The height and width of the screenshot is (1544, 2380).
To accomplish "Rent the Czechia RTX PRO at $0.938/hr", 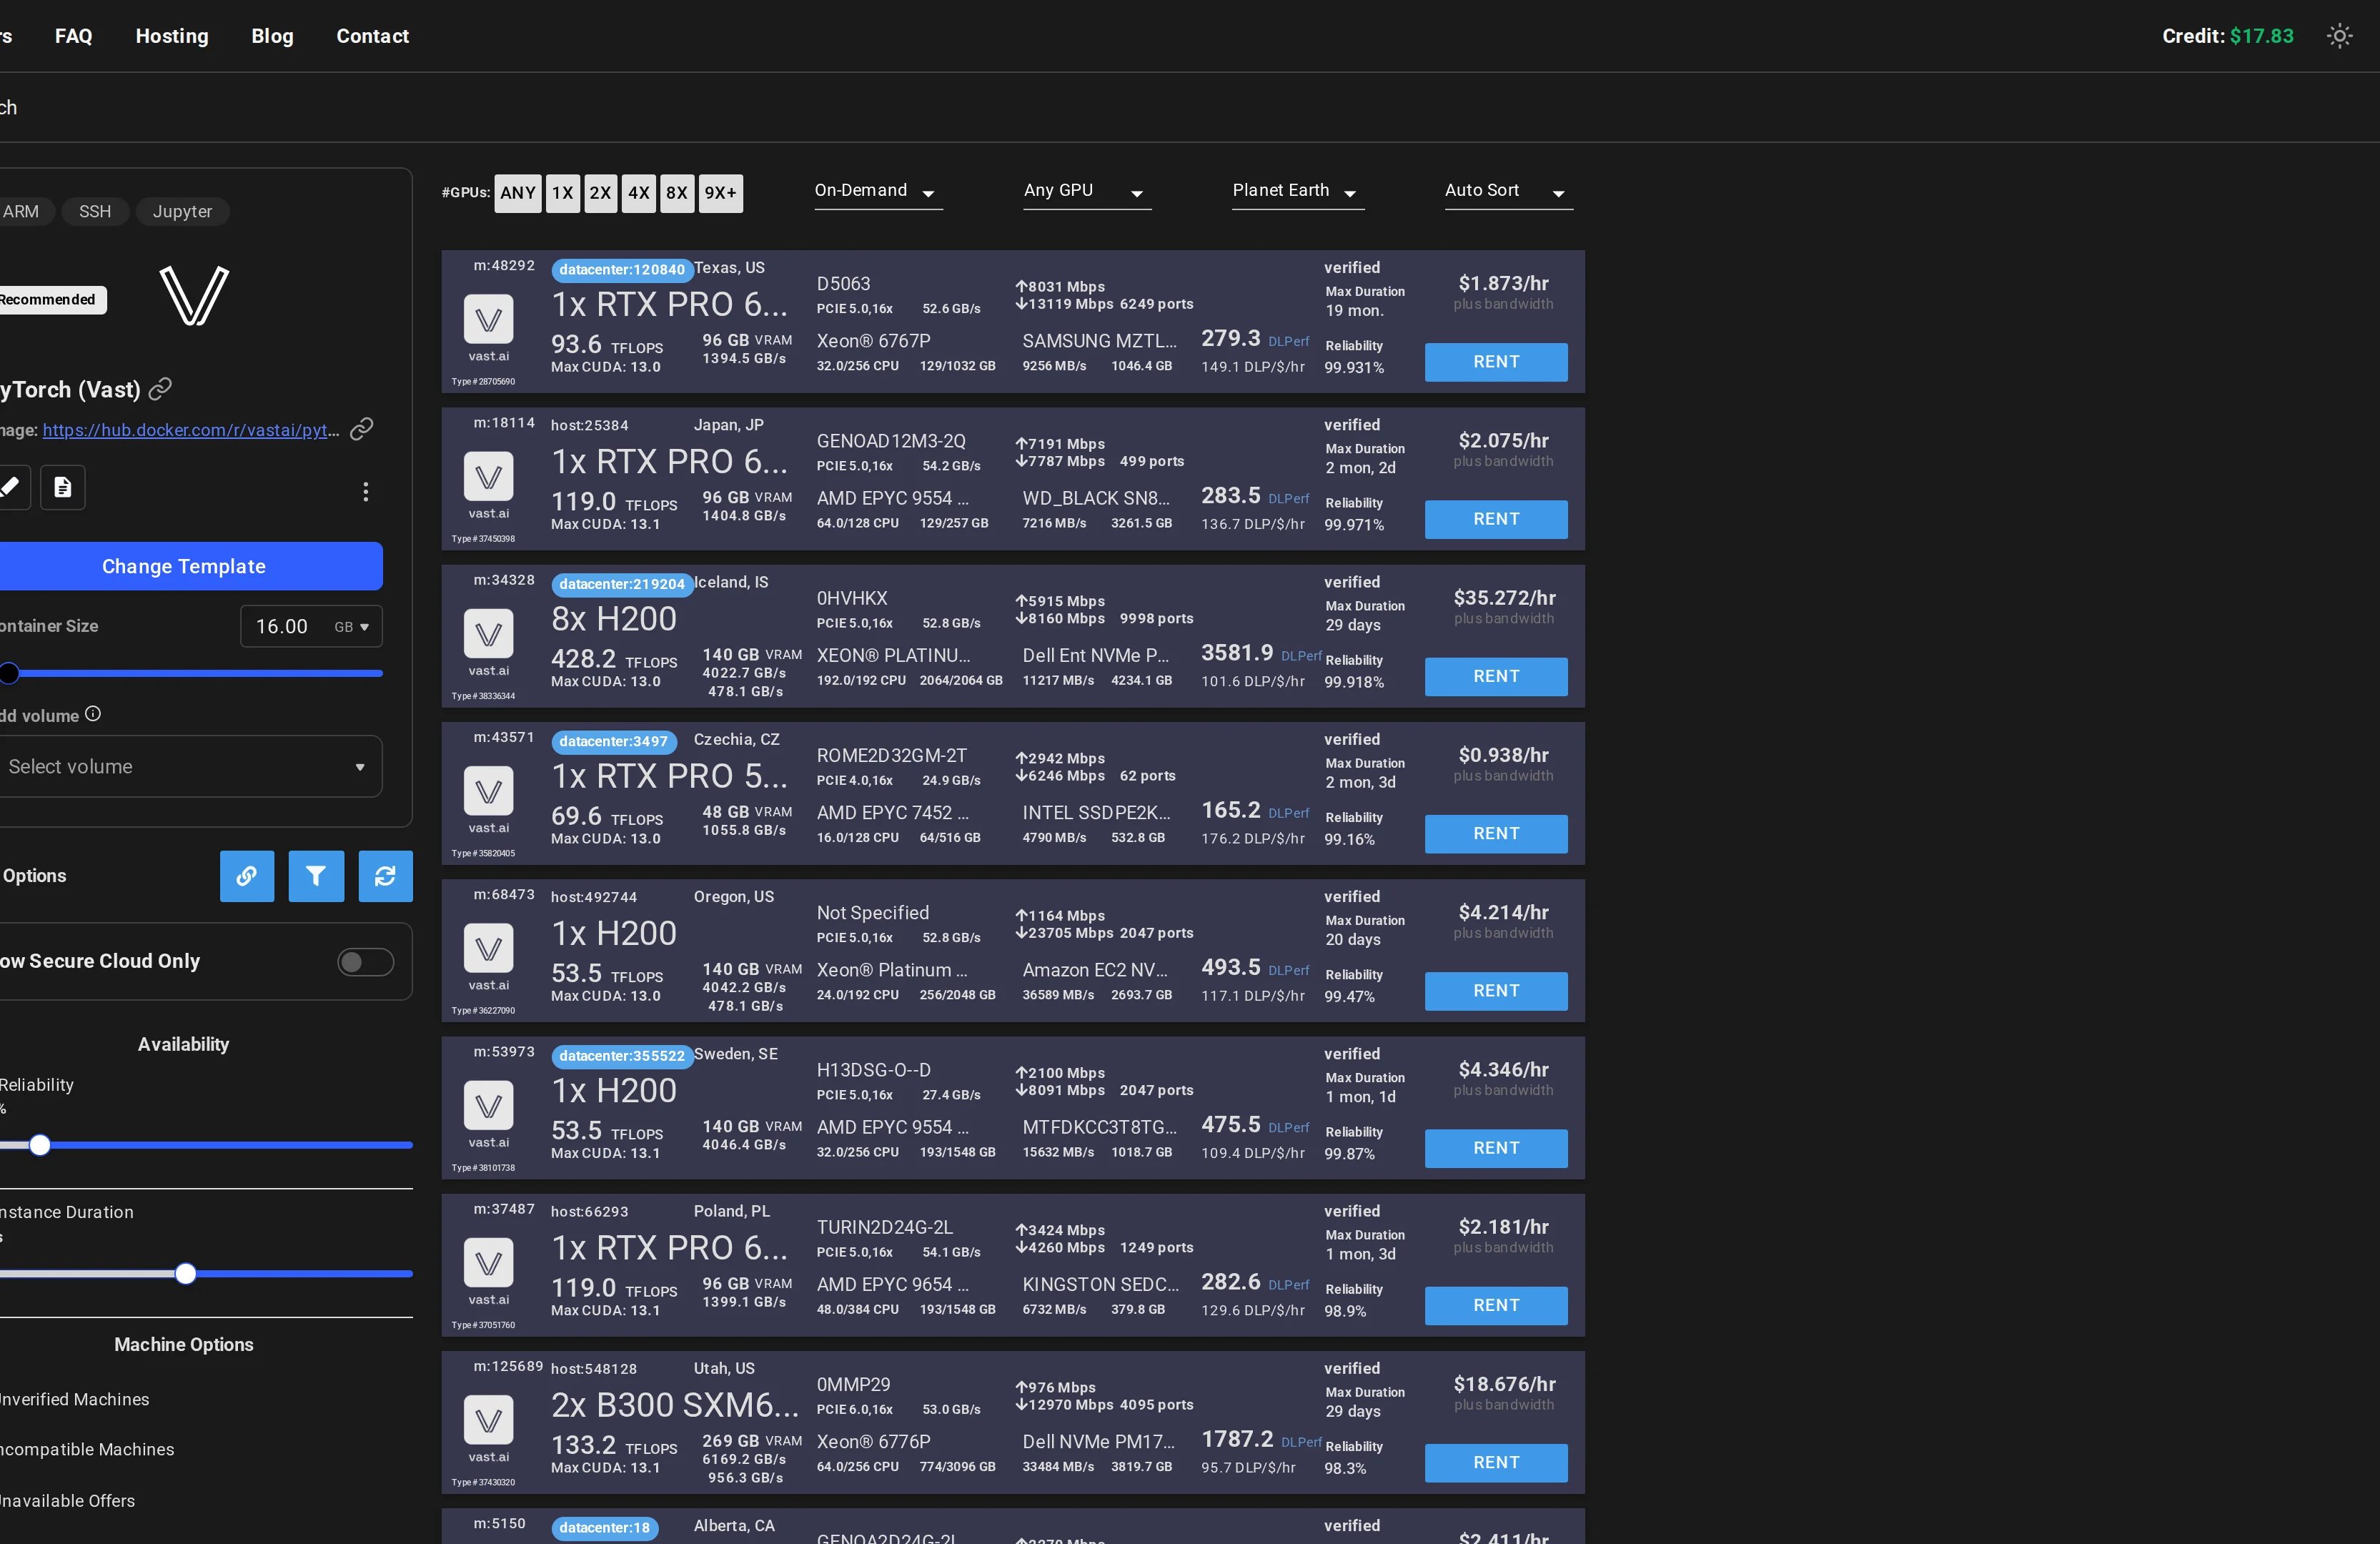I will click(1496, 834).
